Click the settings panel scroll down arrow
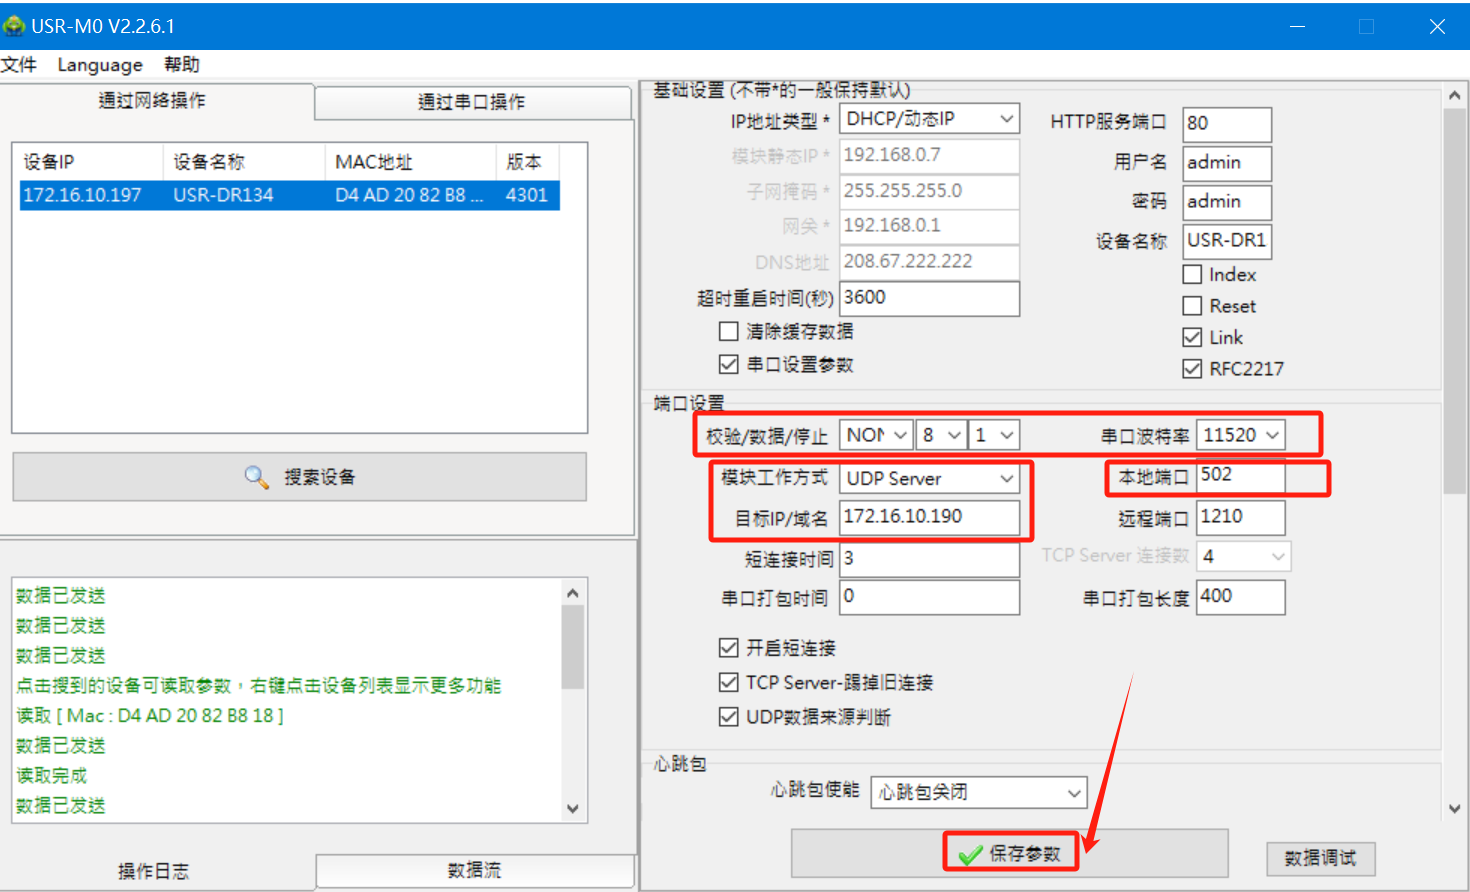Image resolution: width=1470 pixels, height=892 pixels. 1455,808
